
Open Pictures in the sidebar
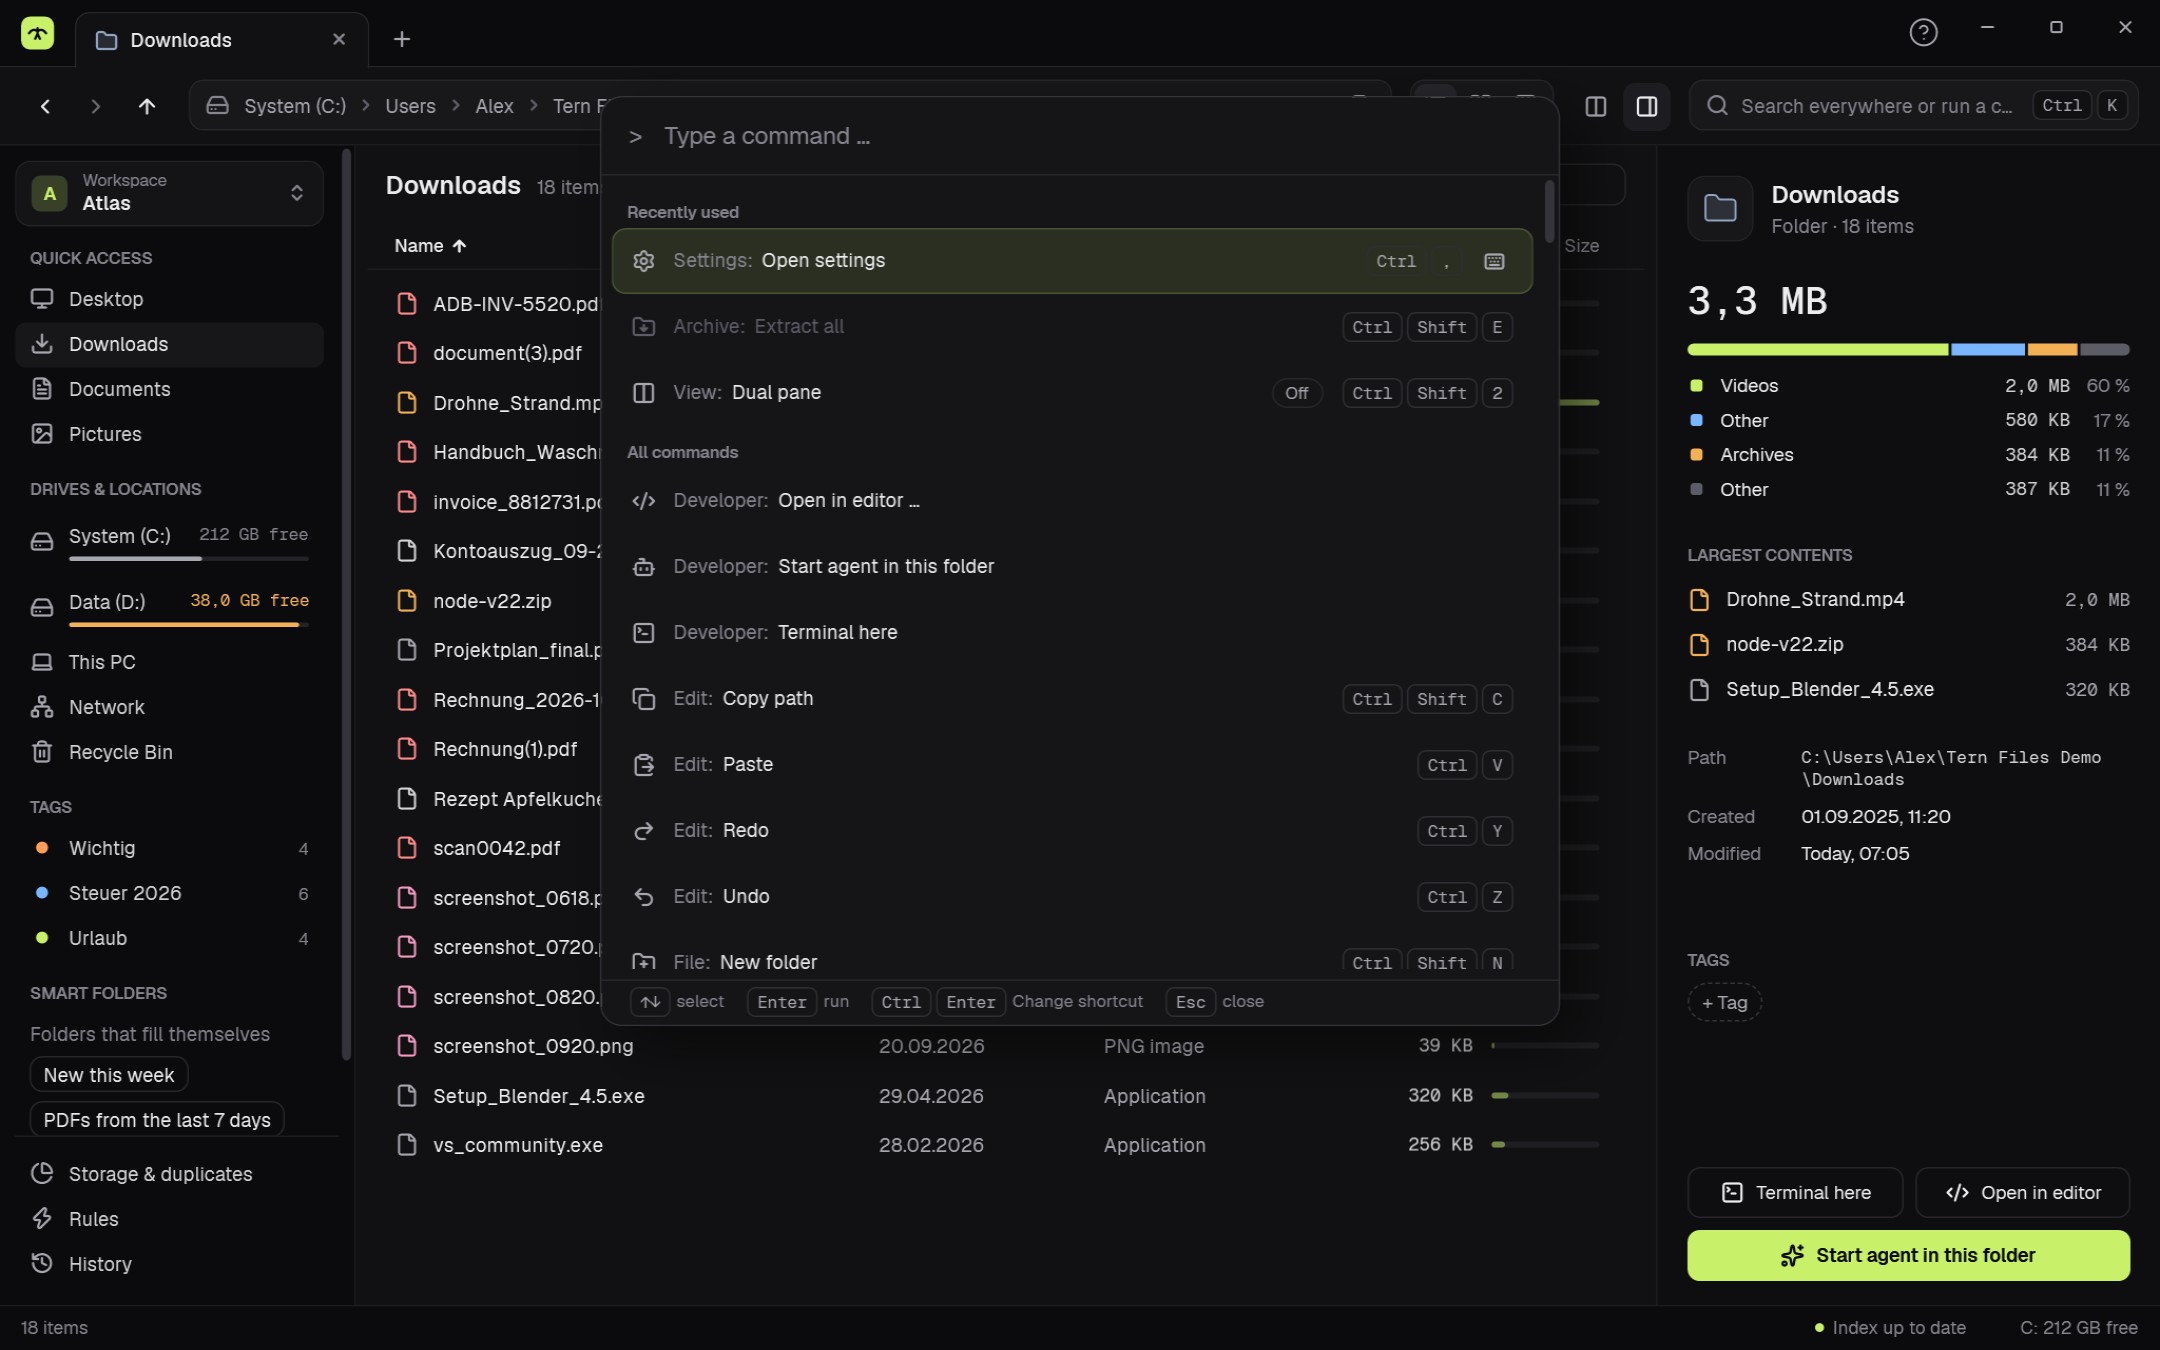tap(169, 434)
